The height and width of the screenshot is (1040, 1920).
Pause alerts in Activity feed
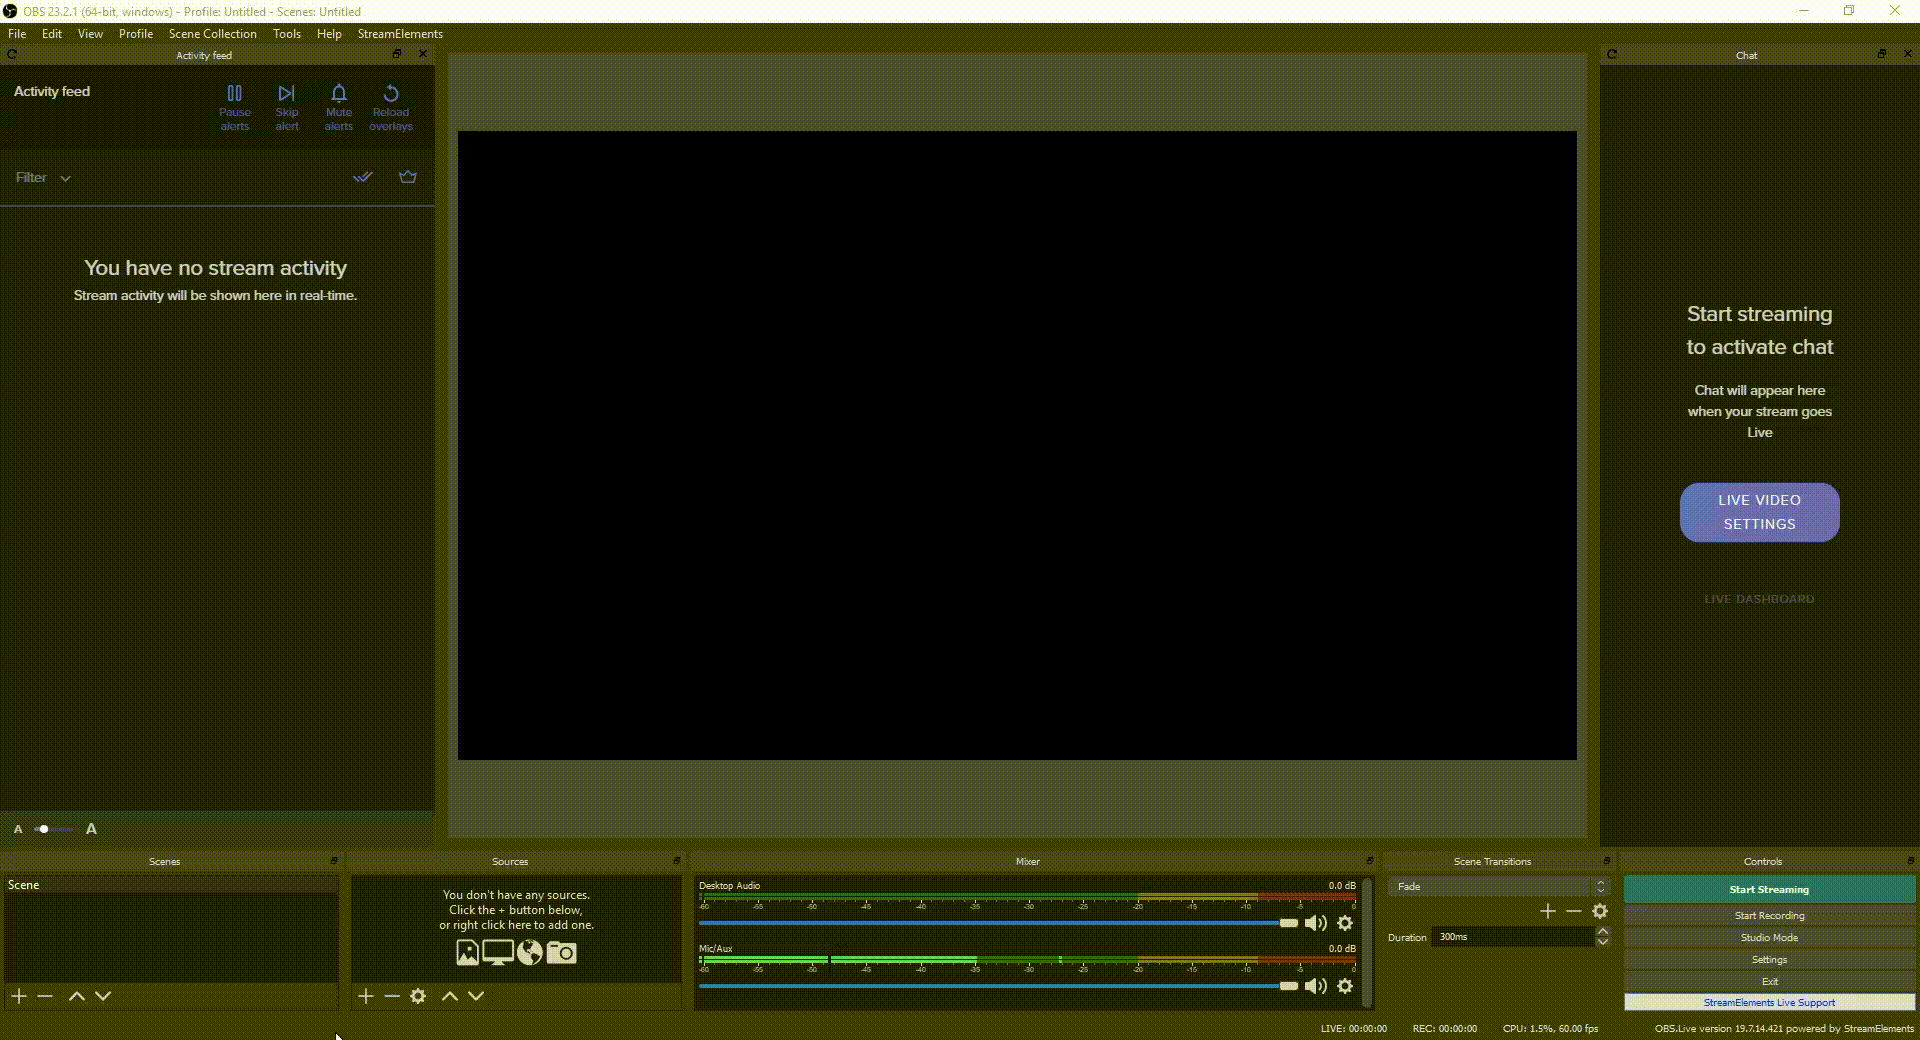coord(234,107)
